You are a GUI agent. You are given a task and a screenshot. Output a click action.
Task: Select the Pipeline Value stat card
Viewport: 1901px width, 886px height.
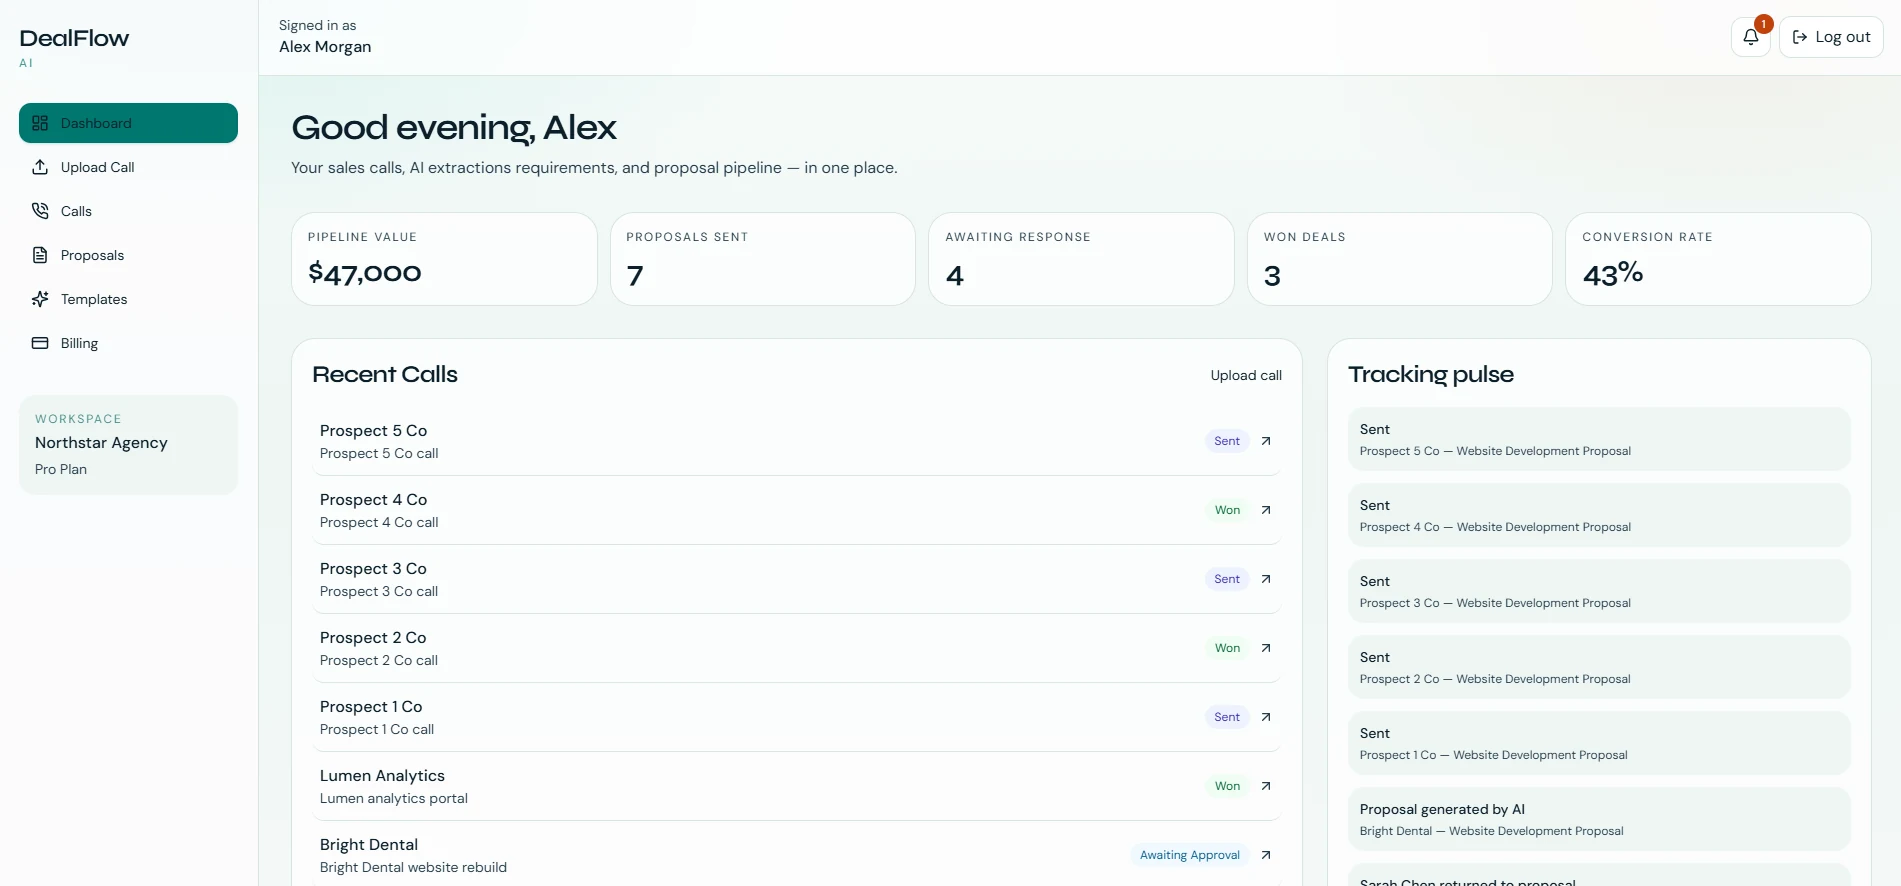[x=444, y=259]
